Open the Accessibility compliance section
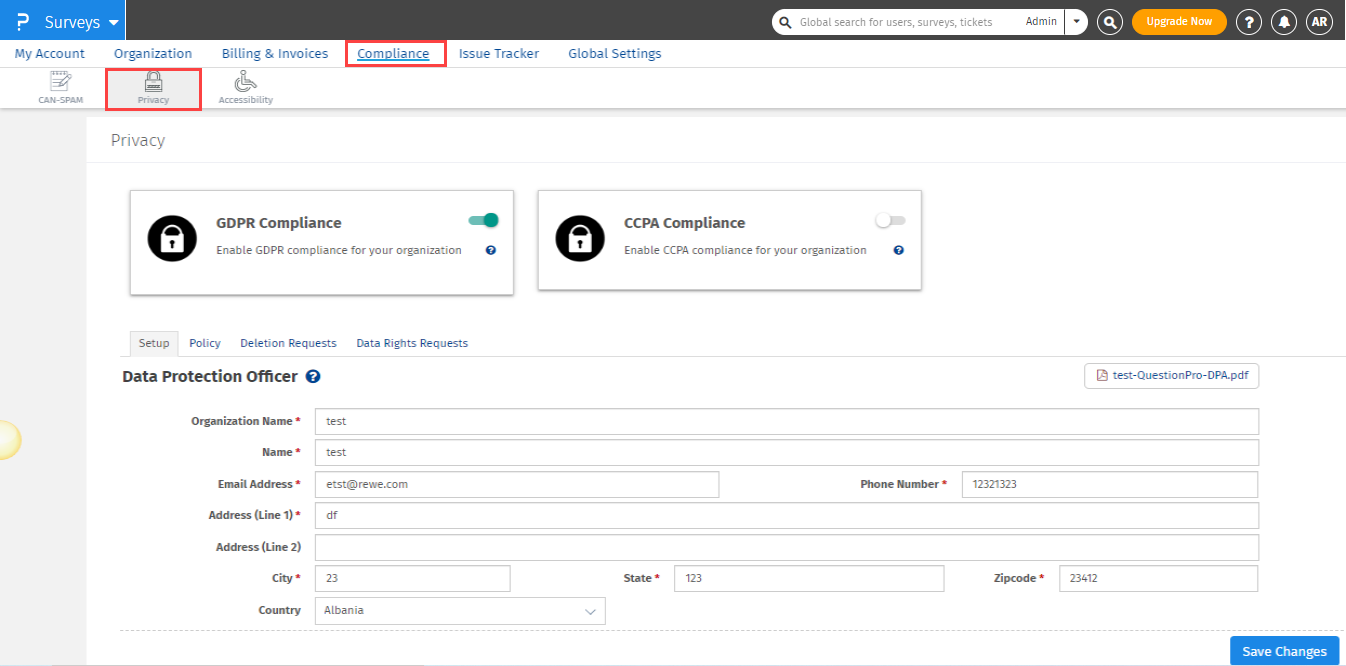Viewport: 1346px width, 666px height. click(x=245, y=87)
